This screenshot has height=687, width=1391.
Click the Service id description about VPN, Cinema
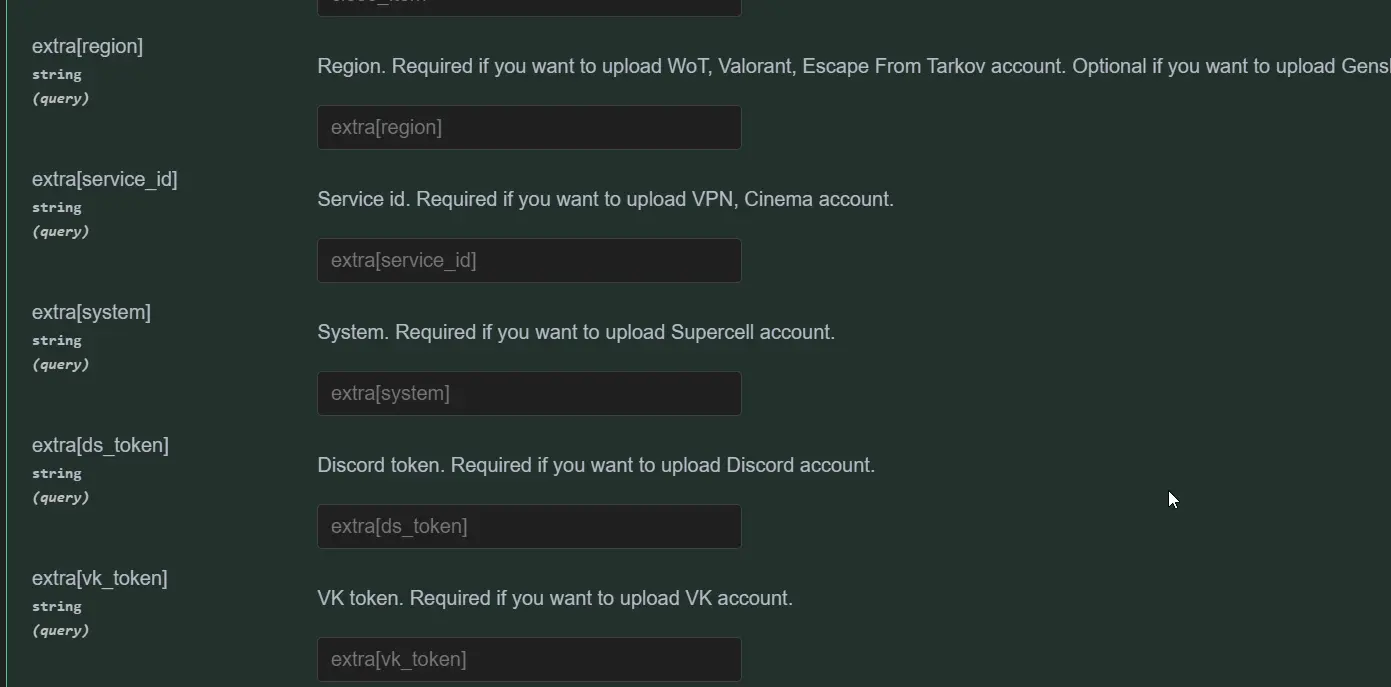(x=605, y=199)
